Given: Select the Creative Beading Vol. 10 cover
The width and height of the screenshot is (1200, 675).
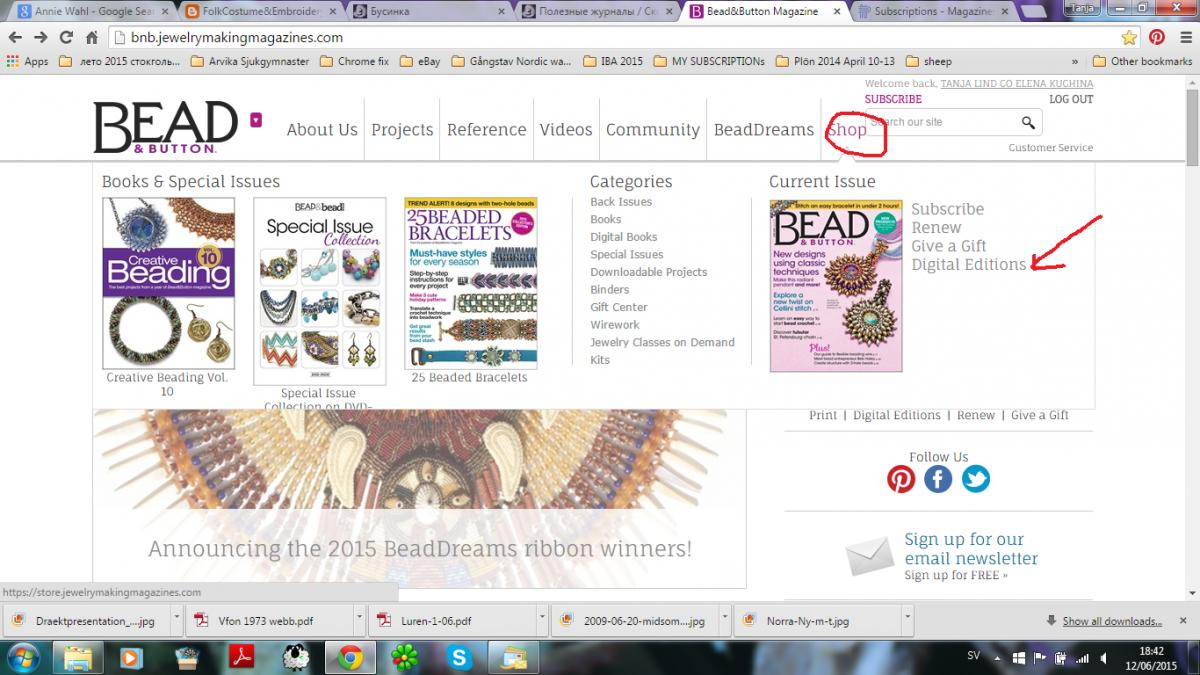Looking at the screenshot, I should coord(169,282).
